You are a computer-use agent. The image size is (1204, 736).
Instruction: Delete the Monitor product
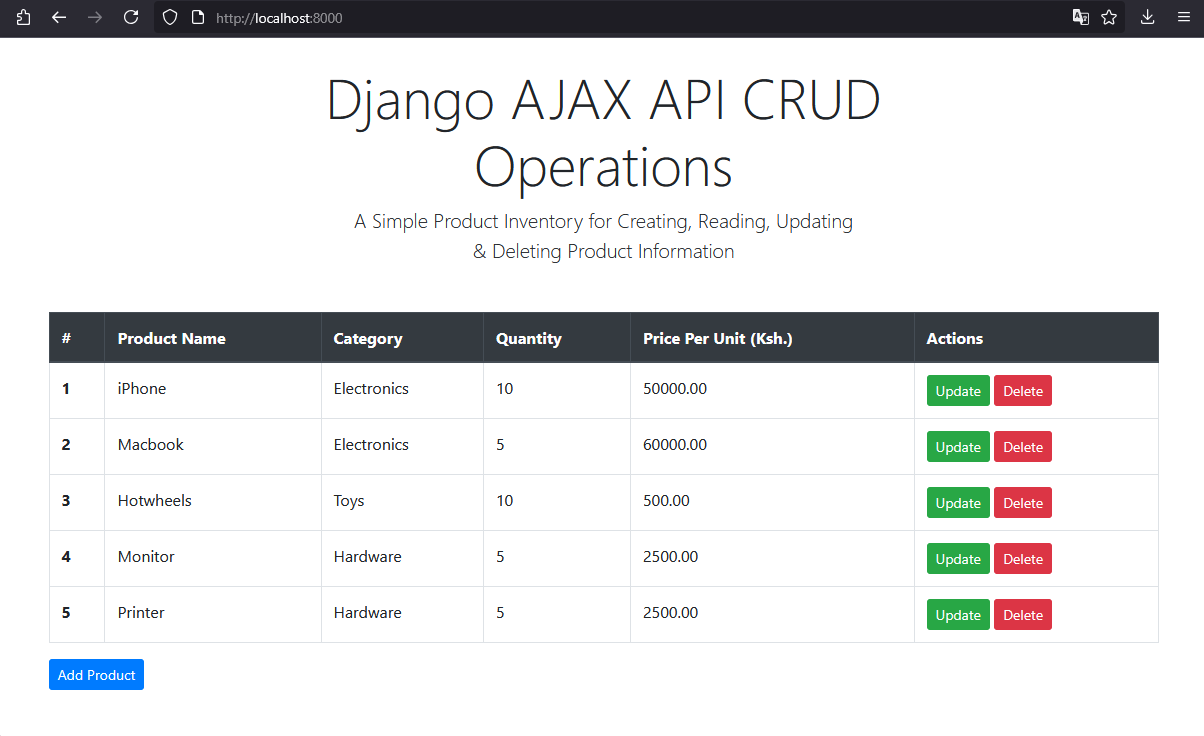1023,559
